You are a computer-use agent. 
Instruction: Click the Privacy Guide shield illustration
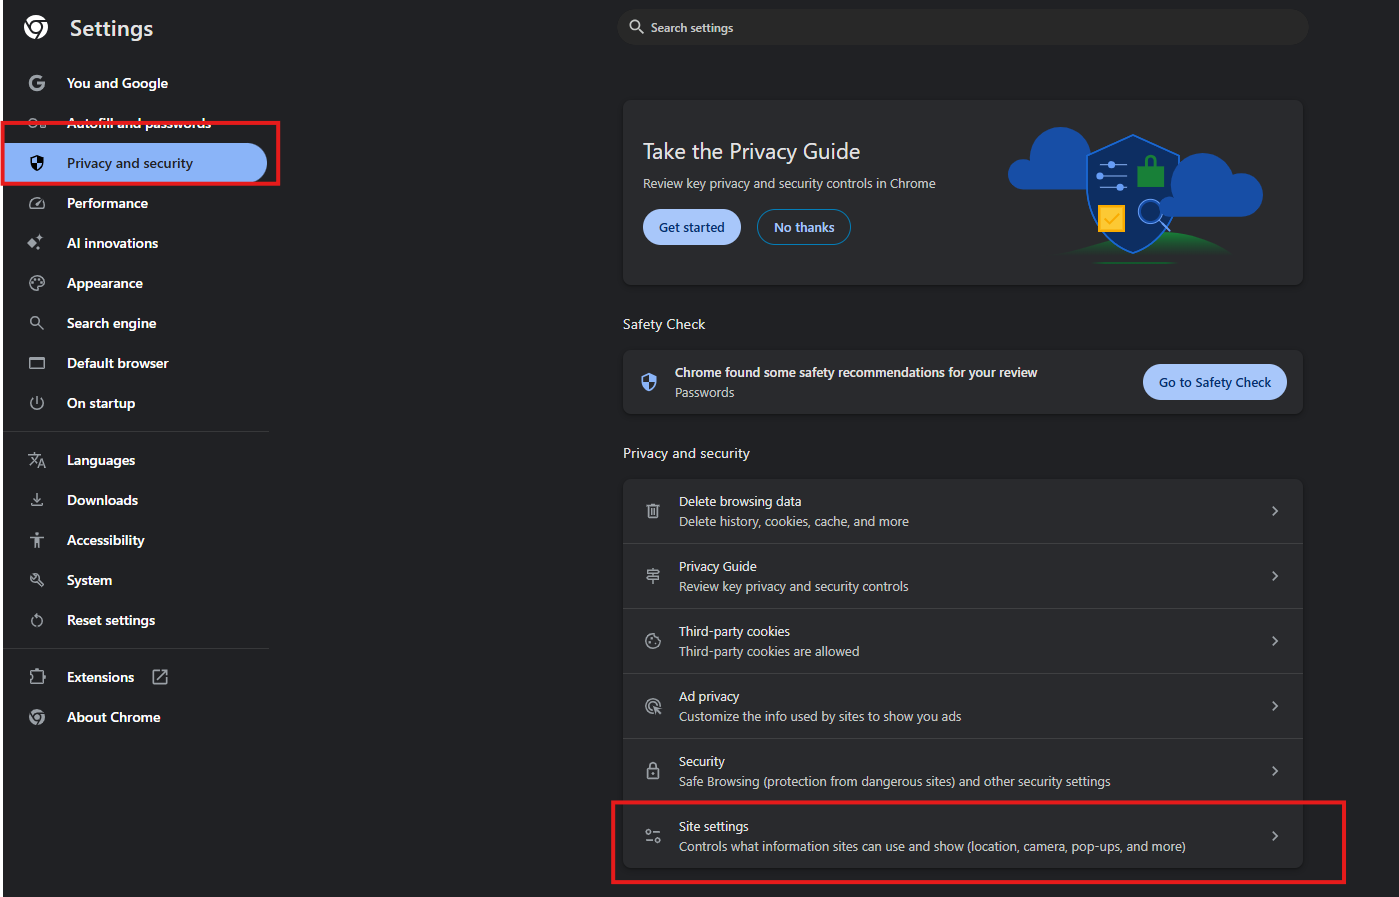[x=1135, y=195]
